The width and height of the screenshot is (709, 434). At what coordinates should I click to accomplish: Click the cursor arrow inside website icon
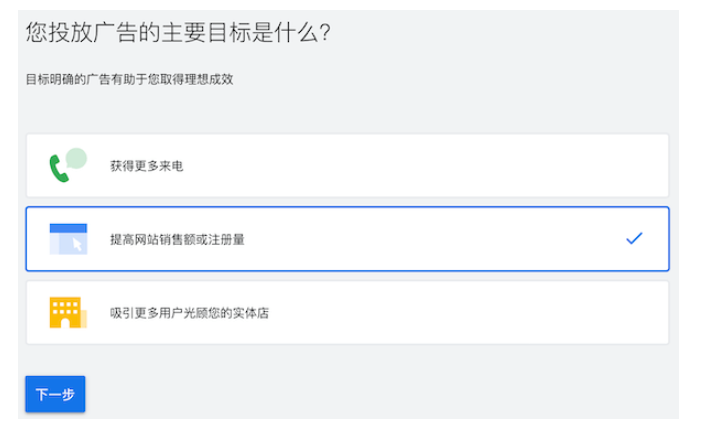(x=78, y=244)
